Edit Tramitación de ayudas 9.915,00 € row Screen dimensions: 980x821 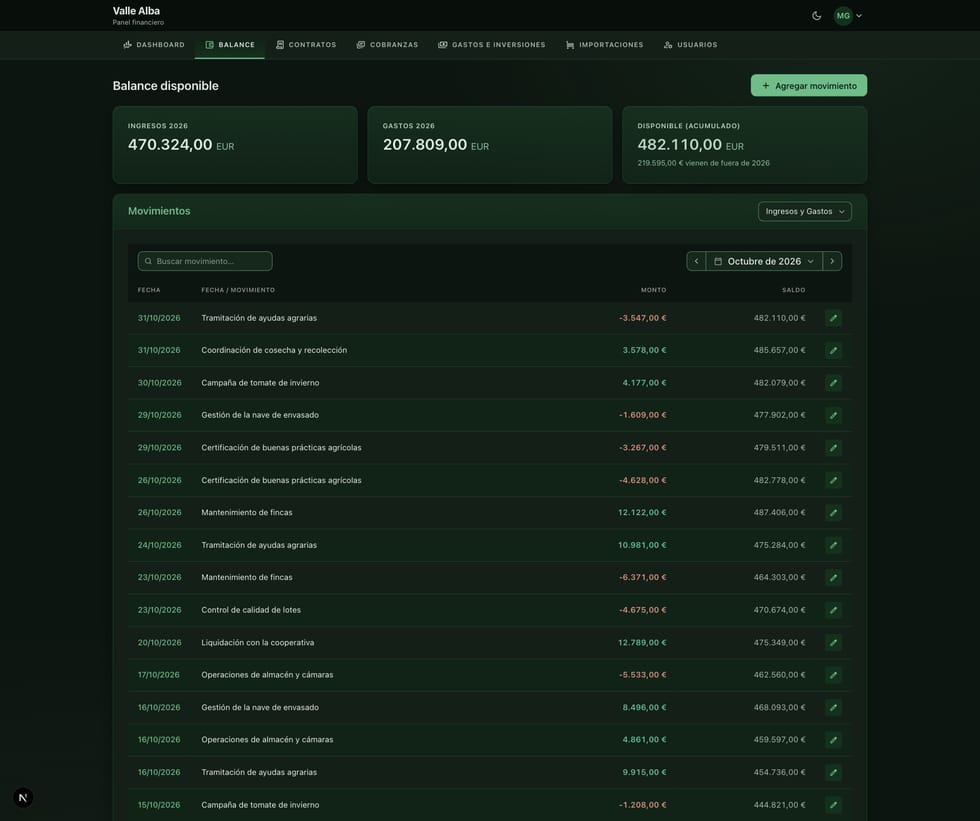pyautogui.click(x=833, y=773)
